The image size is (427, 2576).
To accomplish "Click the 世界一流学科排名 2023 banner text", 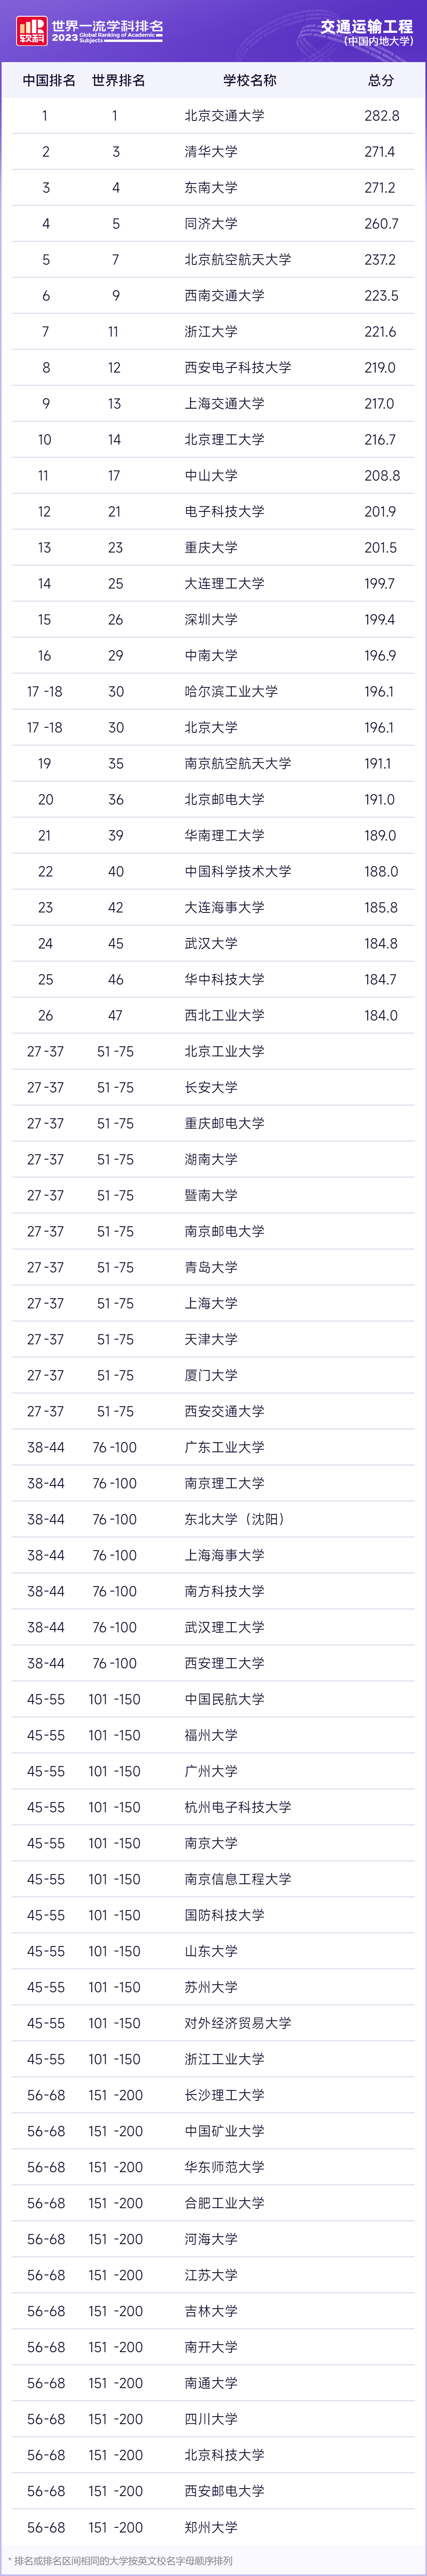I will click(x=107, y=32).
